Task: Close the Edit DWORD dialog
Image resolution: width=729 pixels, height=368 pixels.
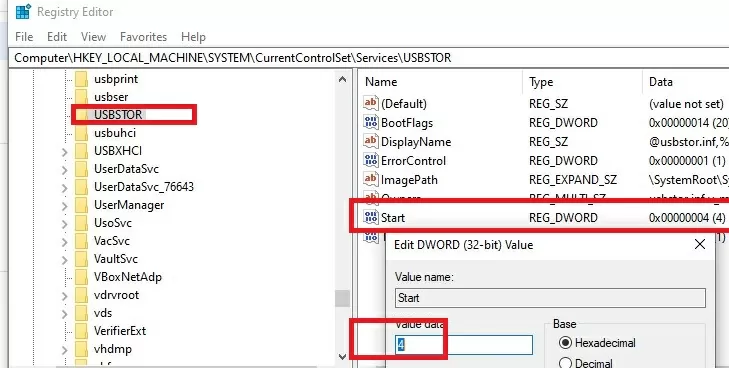Action: 700,244
